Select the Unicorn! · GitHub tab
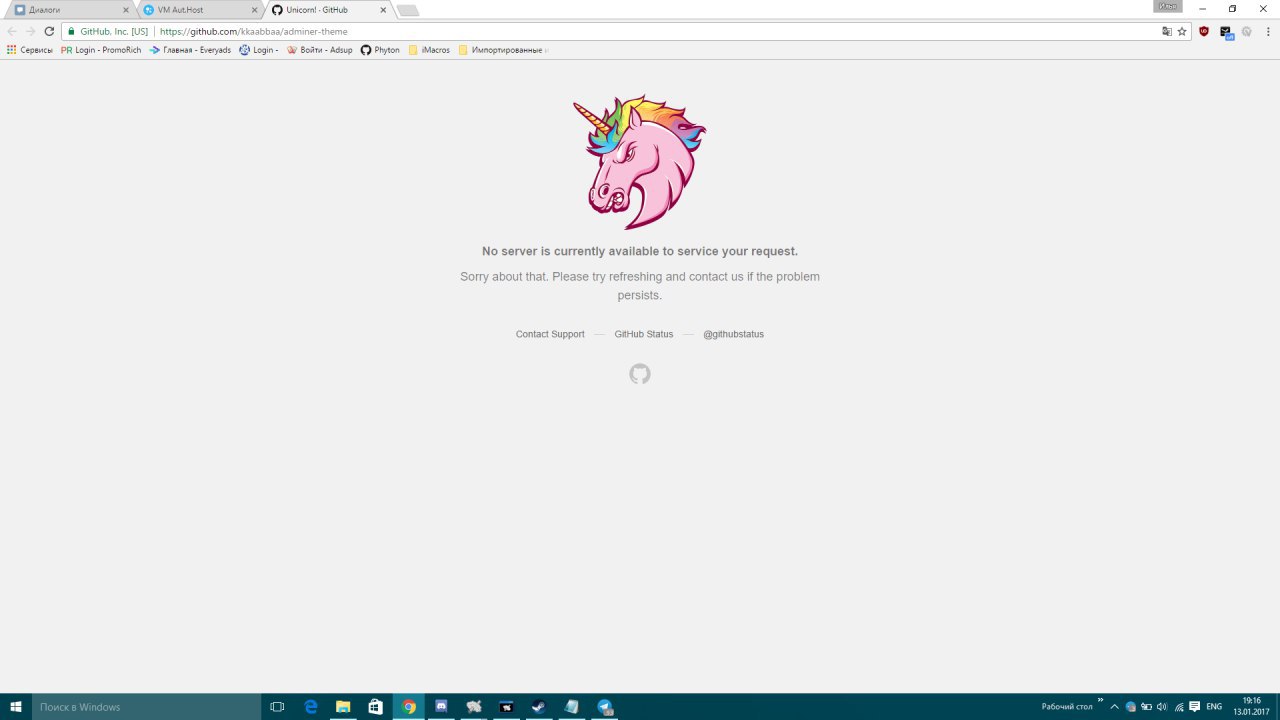The image size is (1280, 720). click(x=329, y=10)
